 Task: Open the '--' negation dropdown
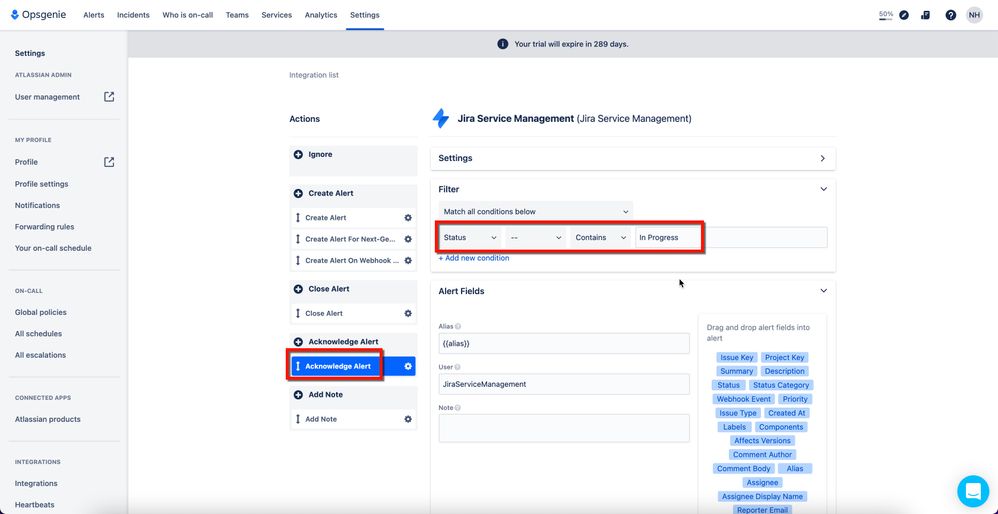(x=536, y=237)
